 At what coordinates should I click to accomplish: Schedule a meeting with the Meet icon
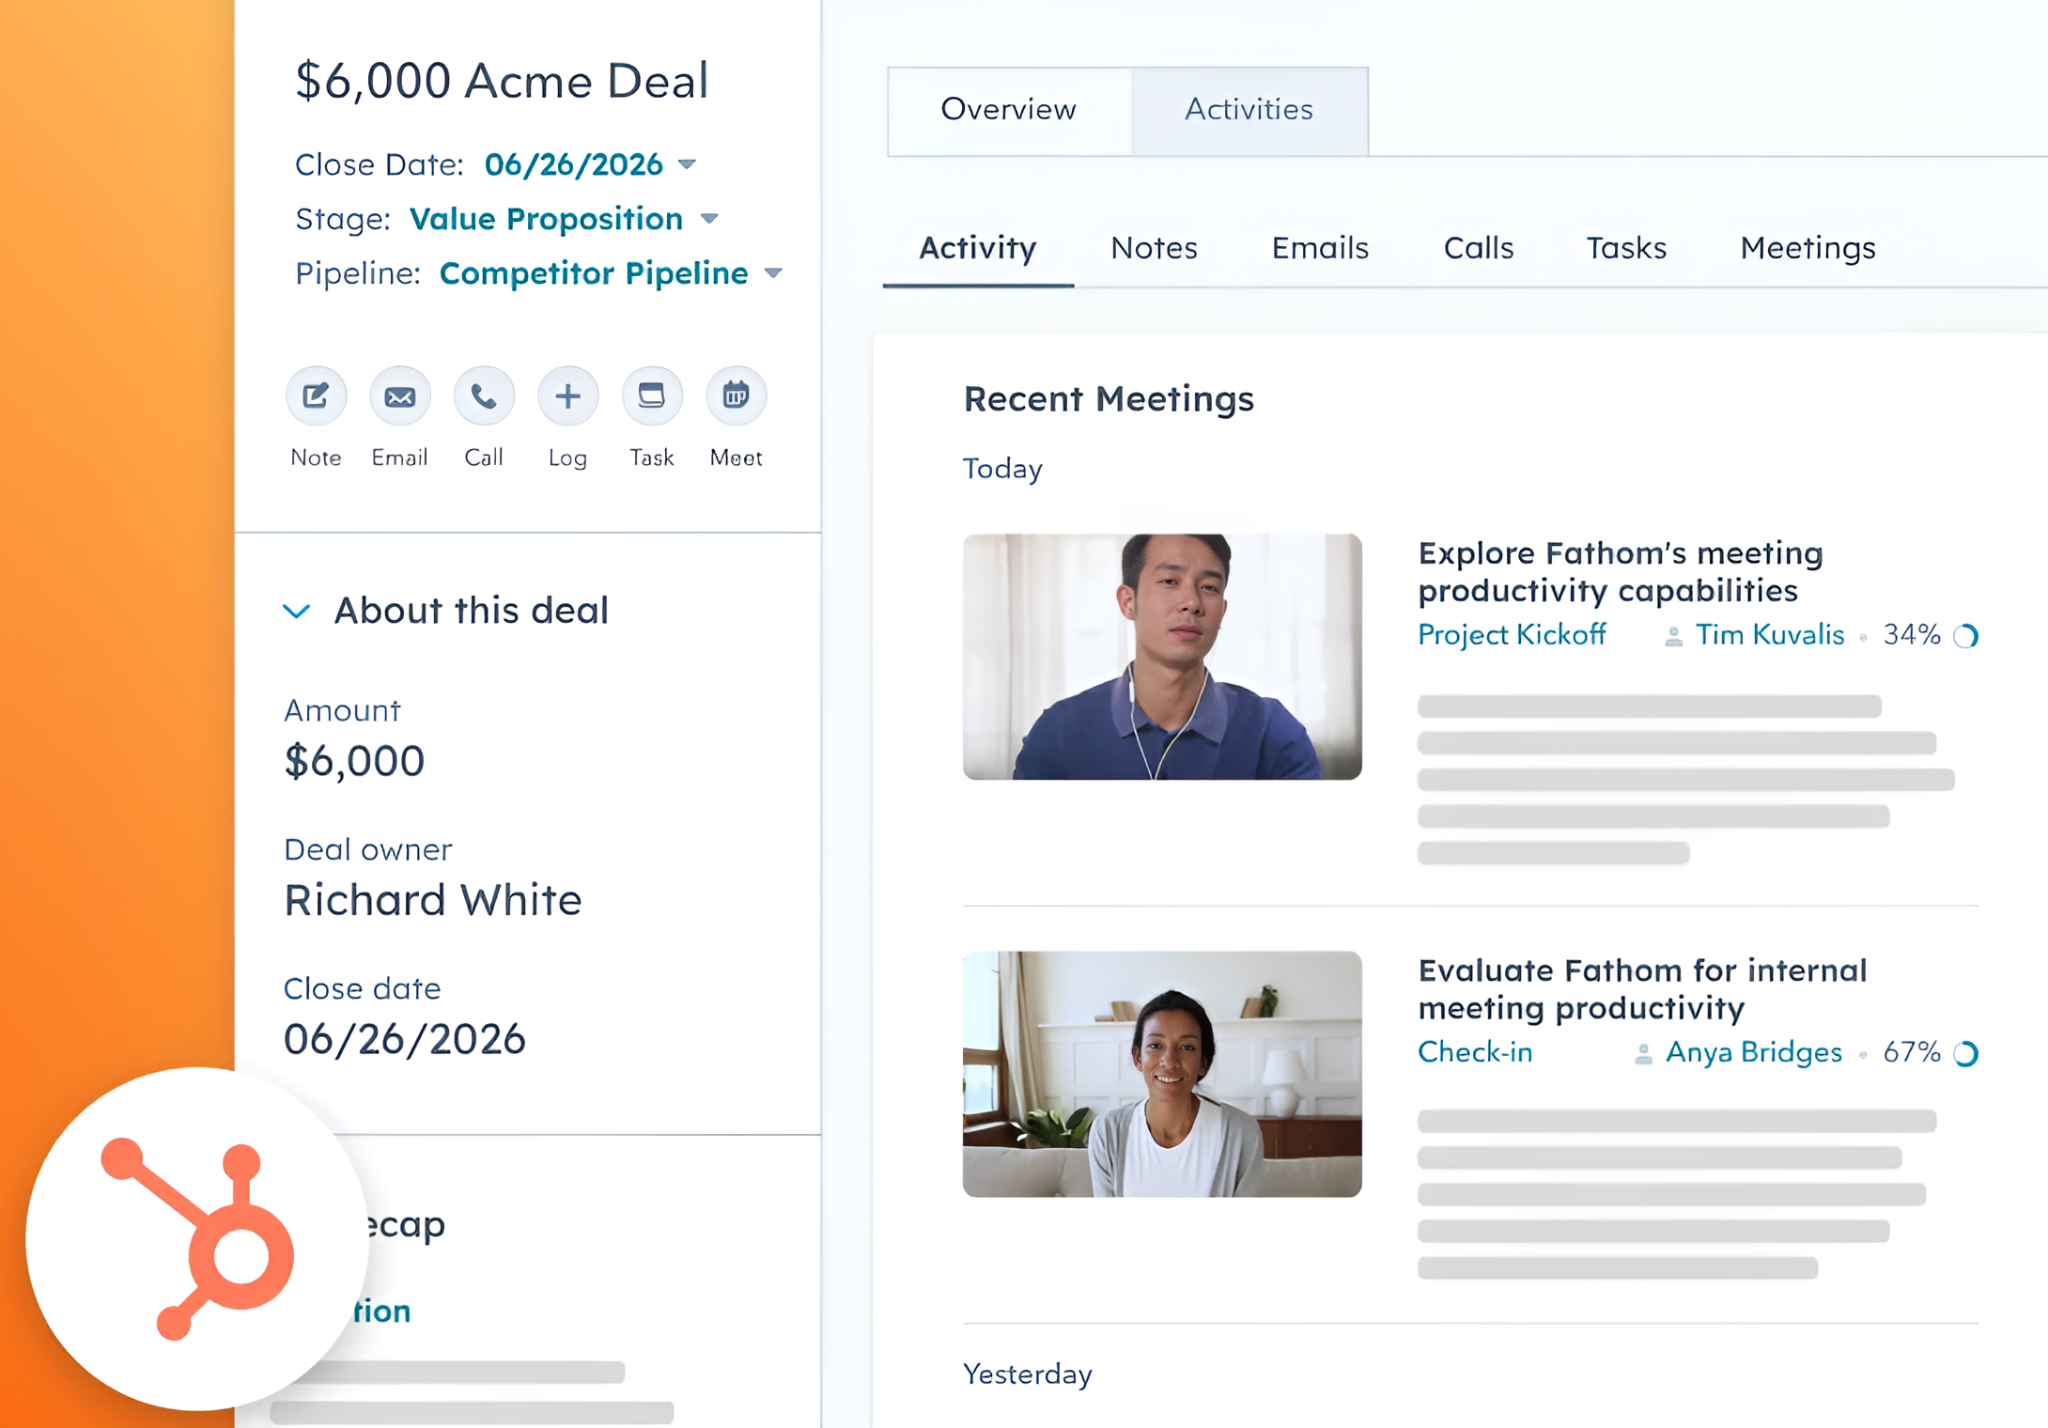click(736, 396)
